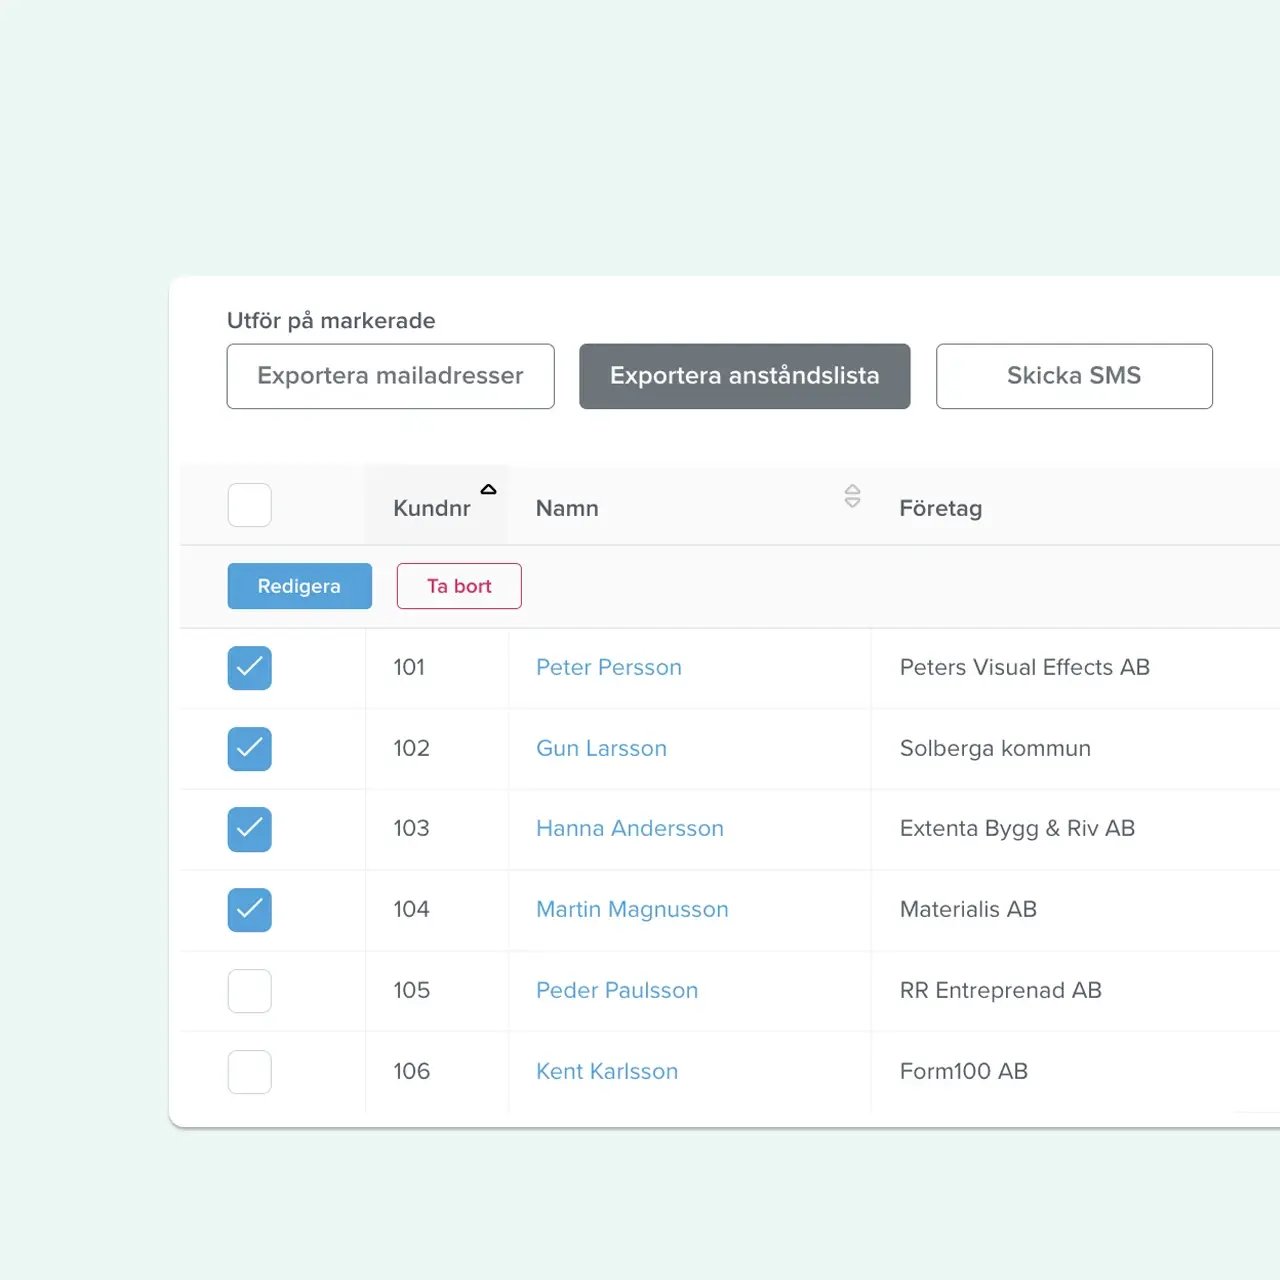This screenshot has height=1280, width=1280.
Task: Open Hanna Andersson's customer page
Action: tap(629, 828)
